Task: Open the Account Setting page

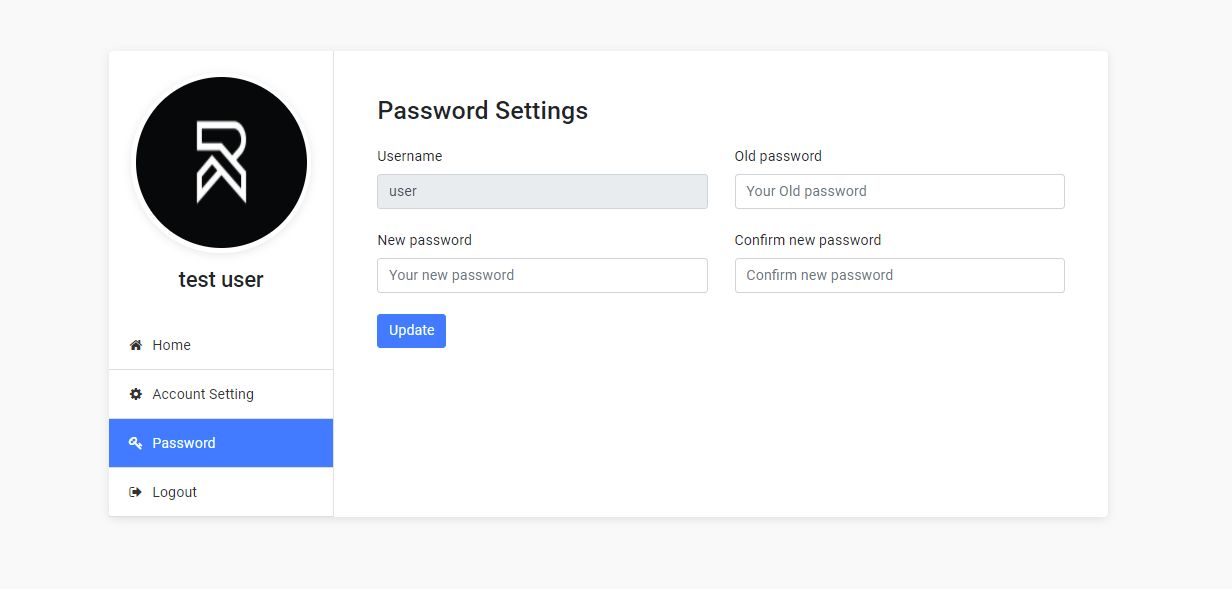Action: 203,394
